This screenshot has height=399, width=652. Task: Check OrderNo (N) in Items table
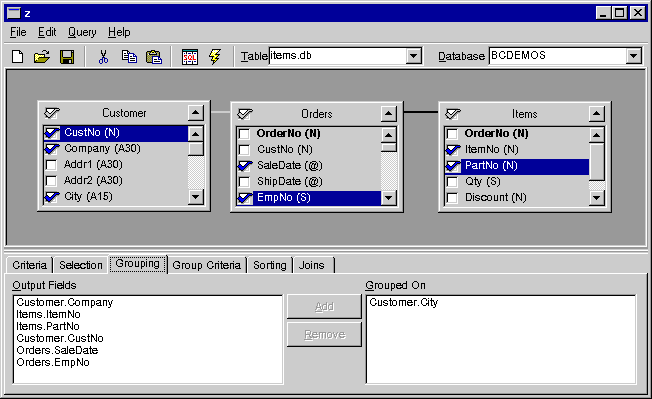tap(452, 134)
